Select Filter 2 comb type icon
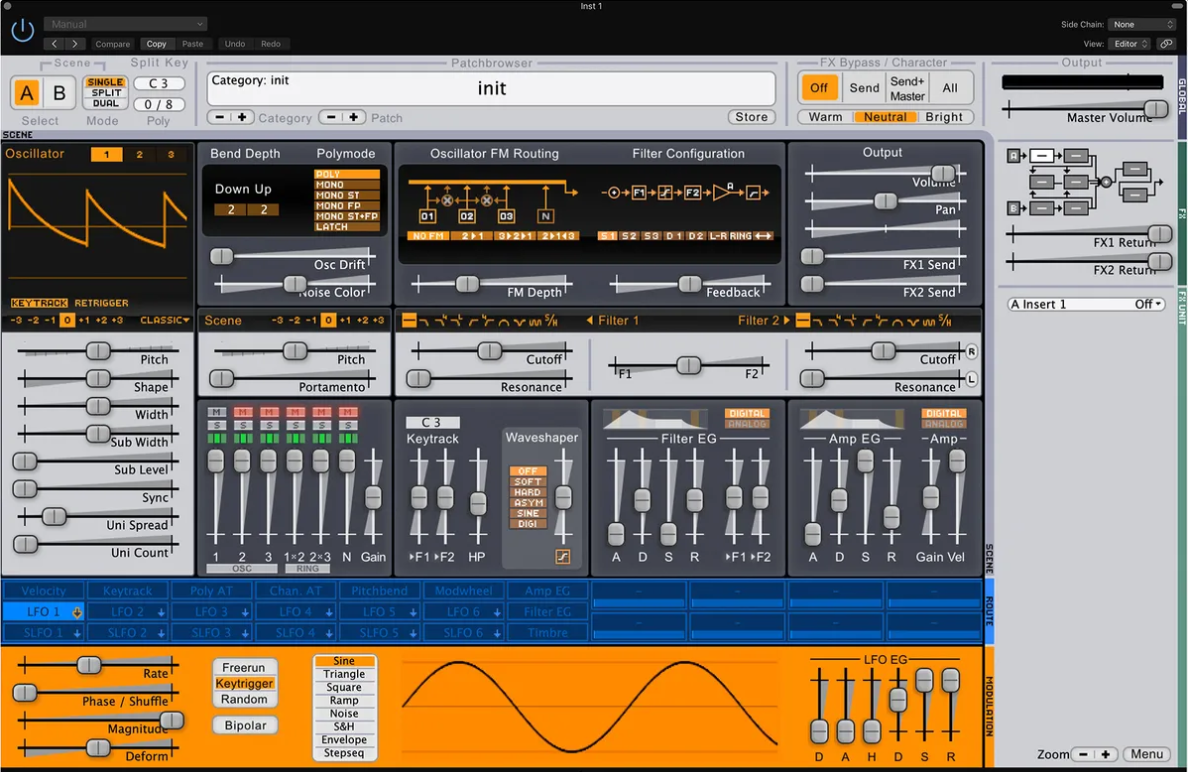Image resolution: width=1188 pixels, height=772 pixels. point(929,321)
